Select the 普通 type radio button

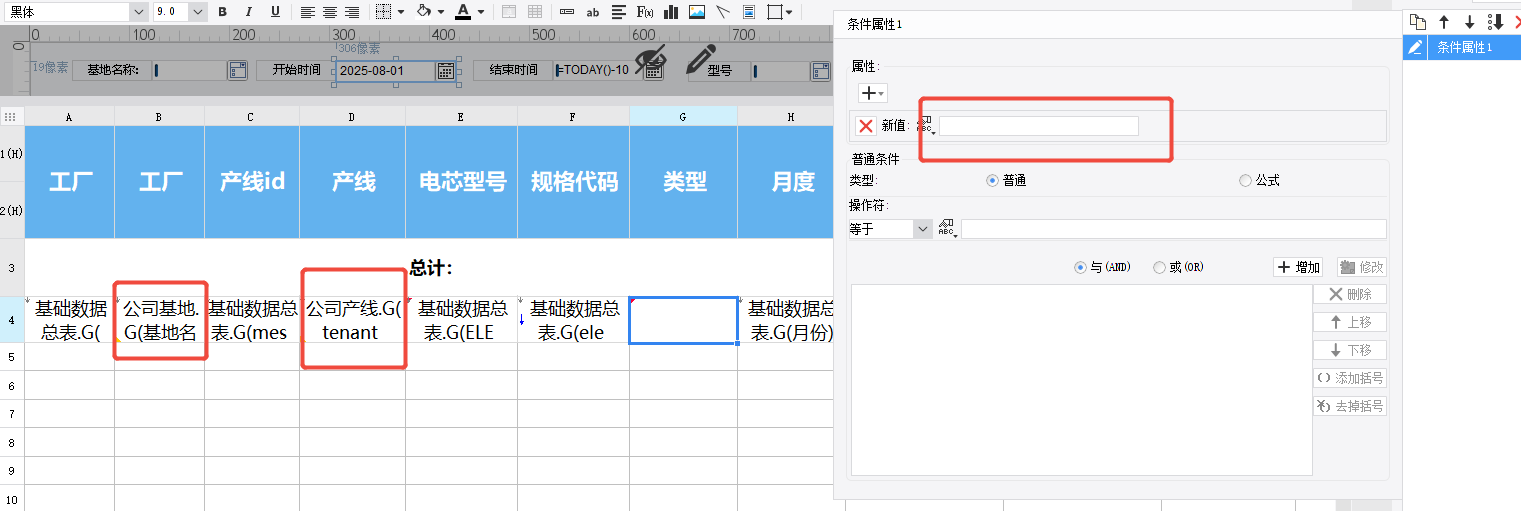(x=992, y=181)
